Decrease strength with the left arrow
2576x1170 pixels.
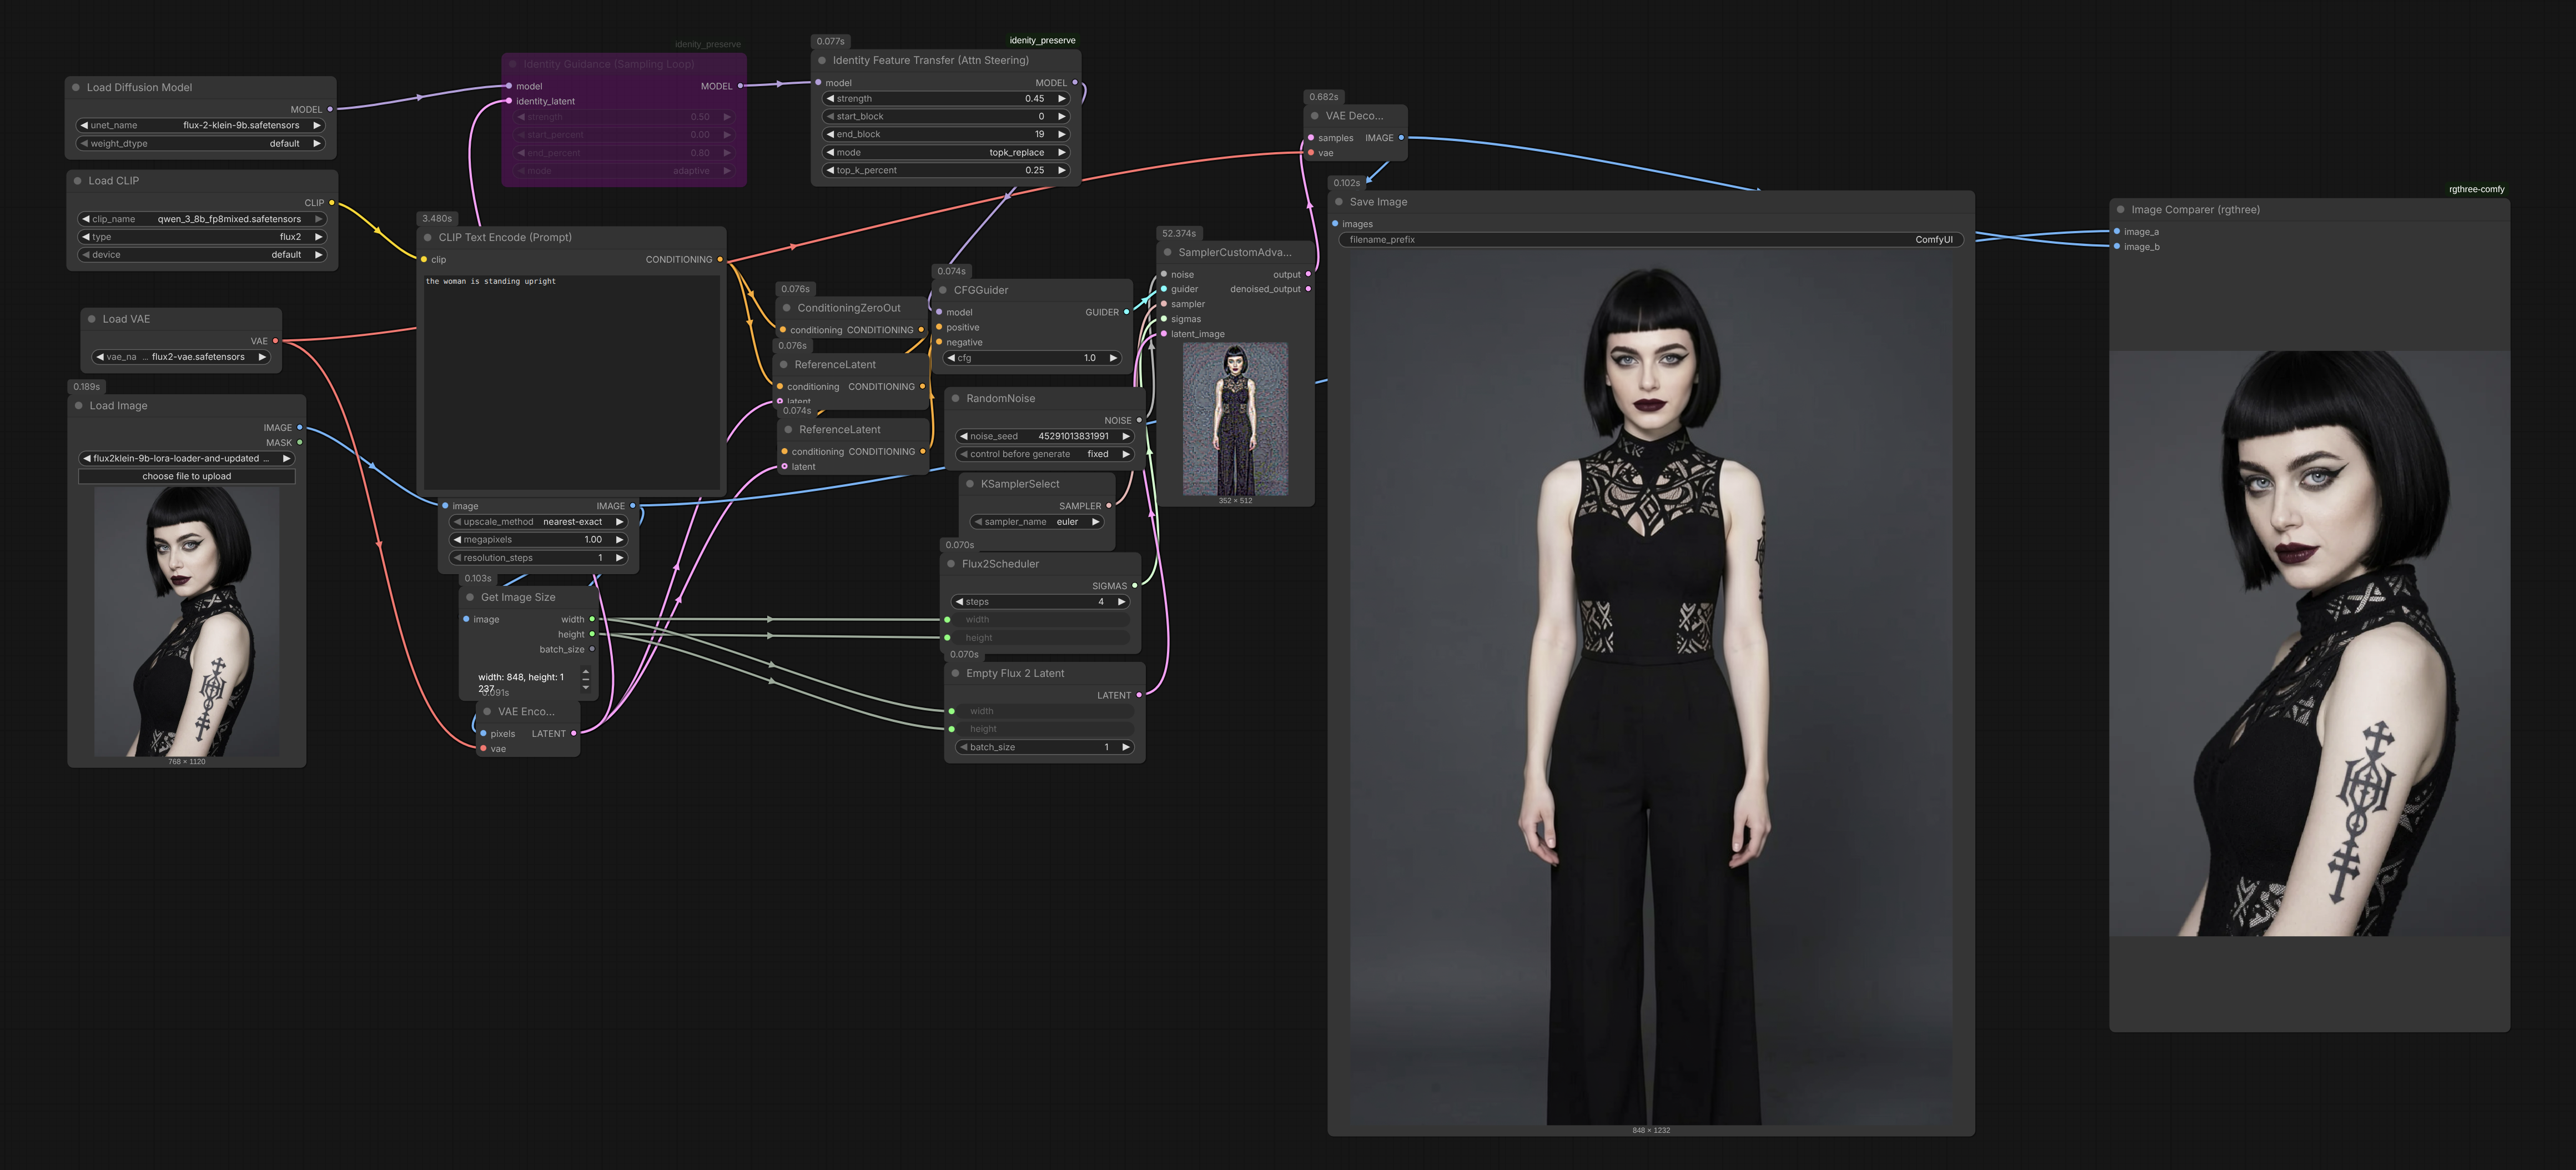click(830, 99)
